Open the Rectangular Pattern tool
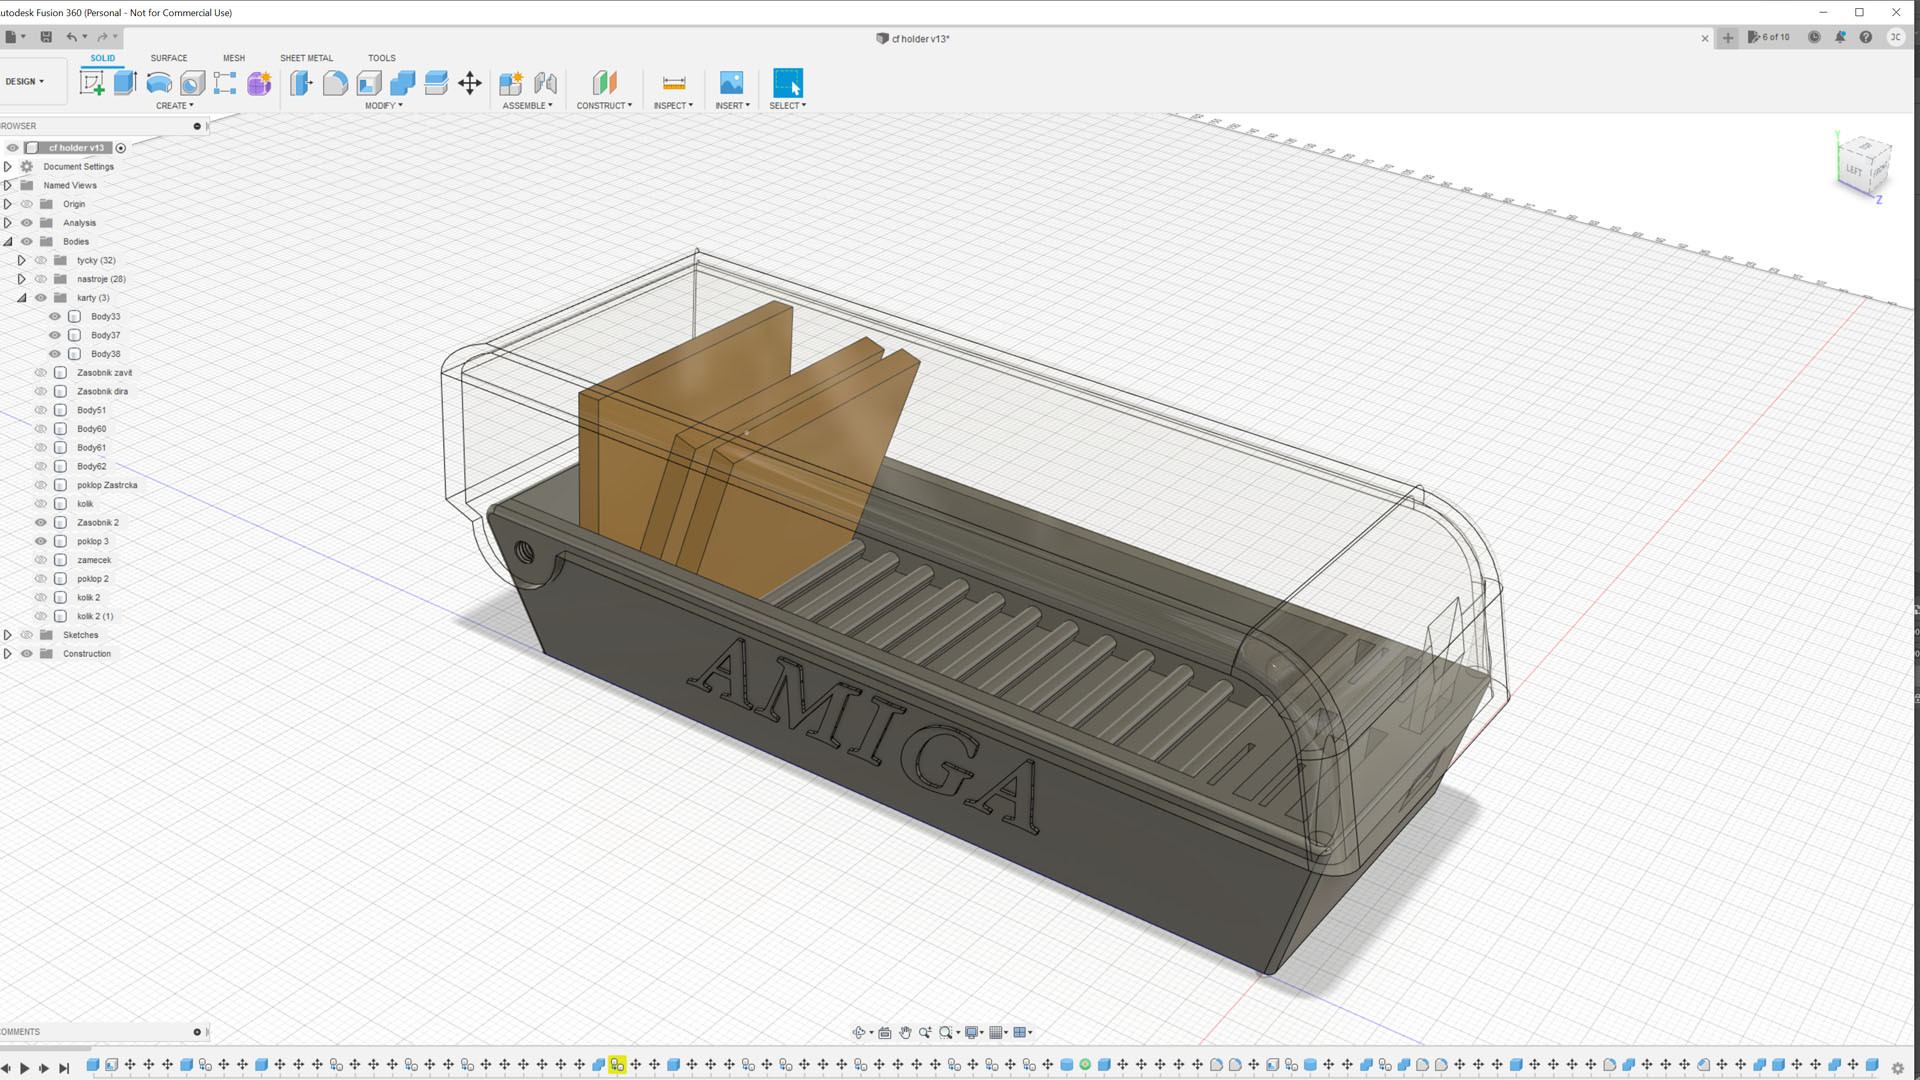This screenshot has height=1080, width=1920. (x=225, y=83)
